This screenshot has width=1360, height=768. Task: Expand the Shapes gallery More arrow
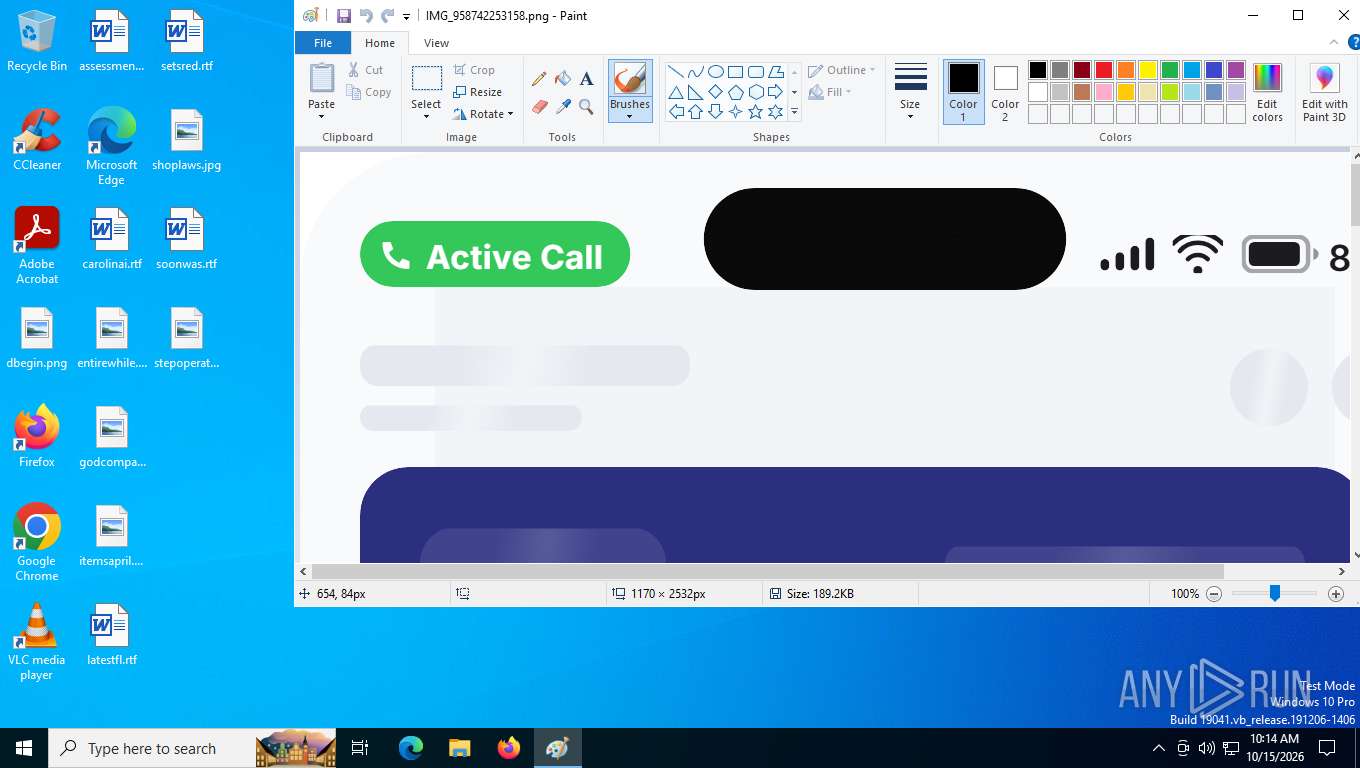(x=795, y=112)
